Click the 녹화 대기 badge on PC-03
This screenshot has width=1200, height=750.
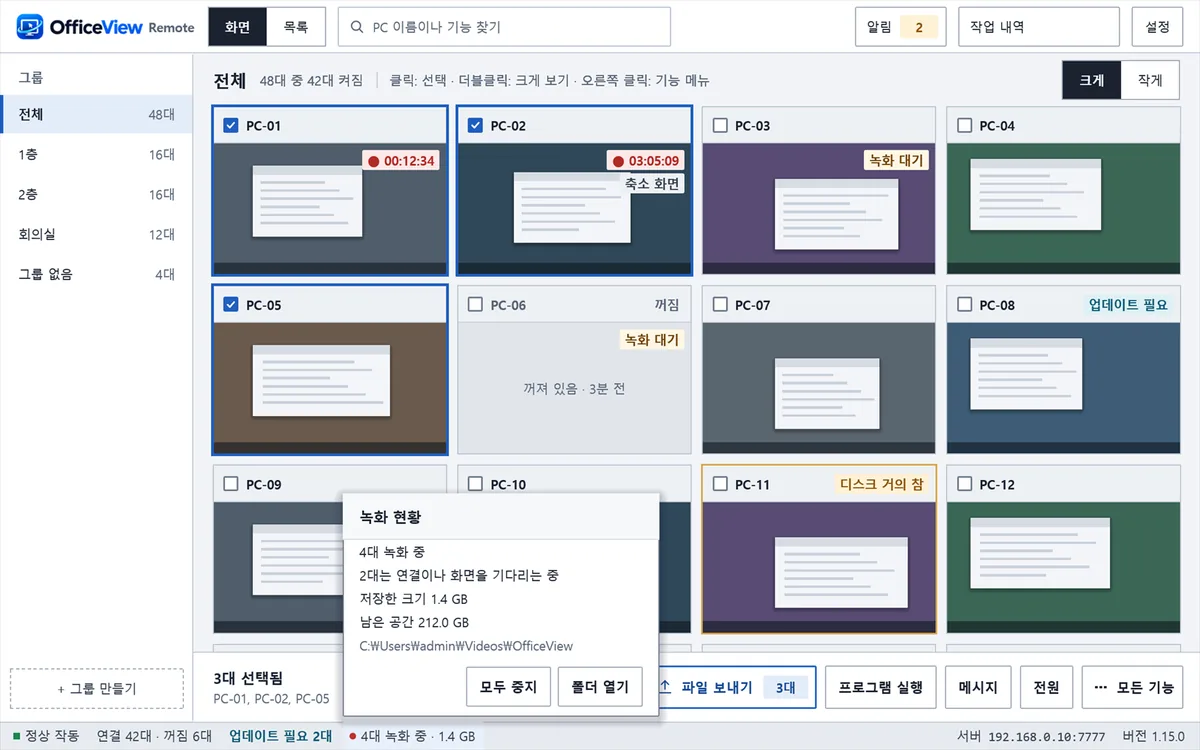pyautogui.click(x=896, y=160)
